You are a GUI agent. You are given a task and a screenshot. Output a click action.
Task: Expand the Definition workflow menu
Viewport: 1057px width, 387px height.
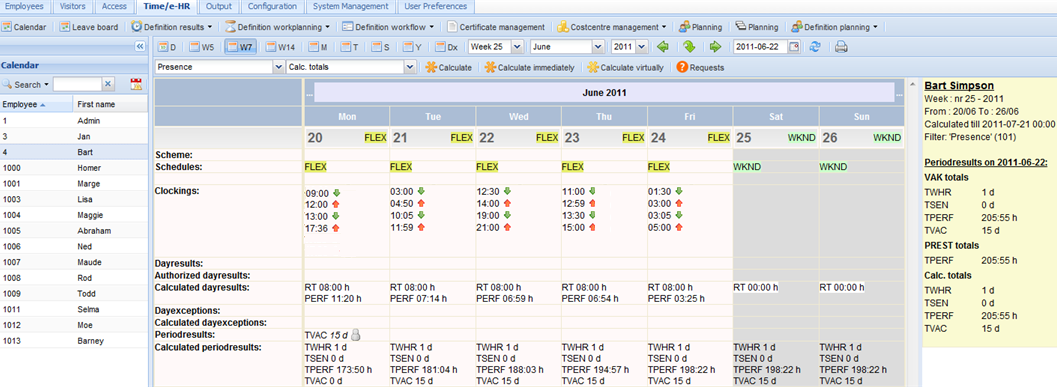click(388, 27)
